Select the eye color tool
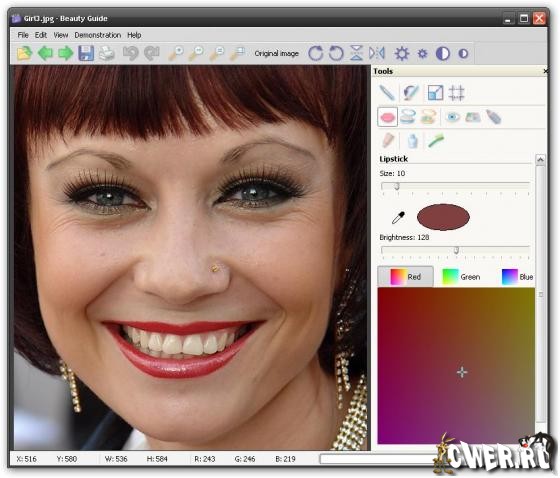This screenshot has height=478, width=560. pos(453,117)
